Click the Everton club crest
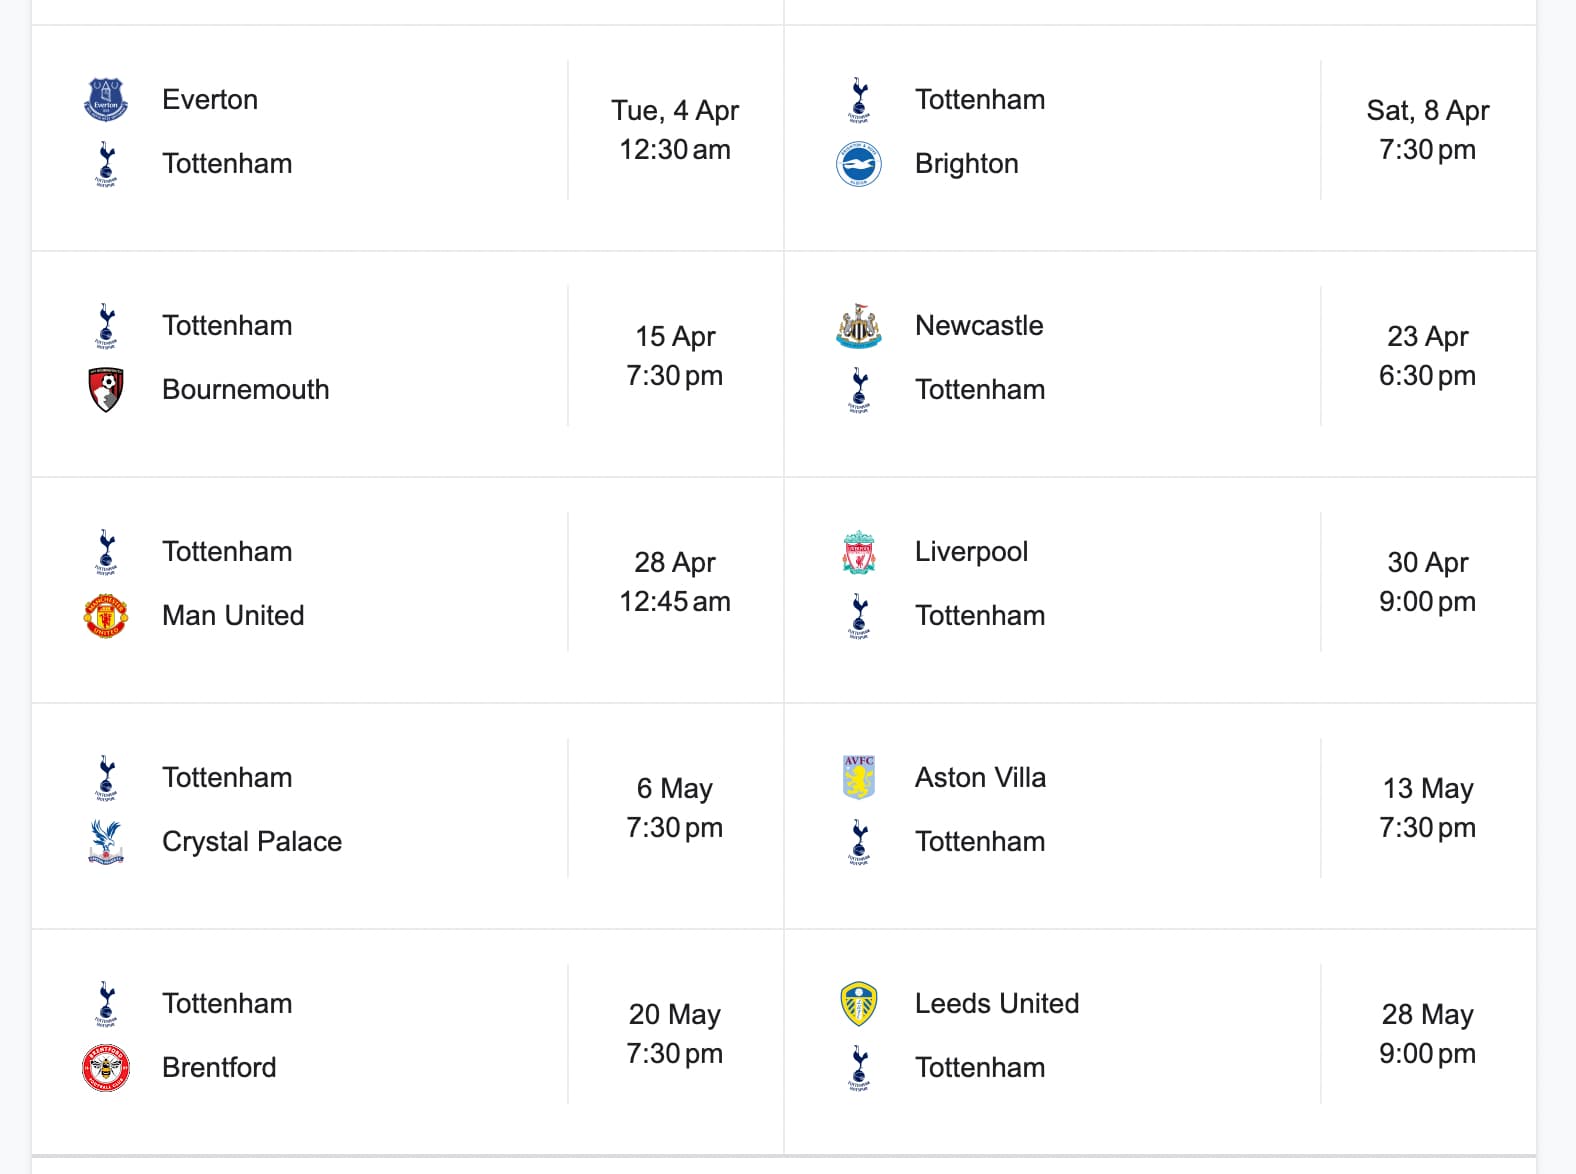Image resolution: width=1576 pixels, height=1174 pixels. pos(106,100)
